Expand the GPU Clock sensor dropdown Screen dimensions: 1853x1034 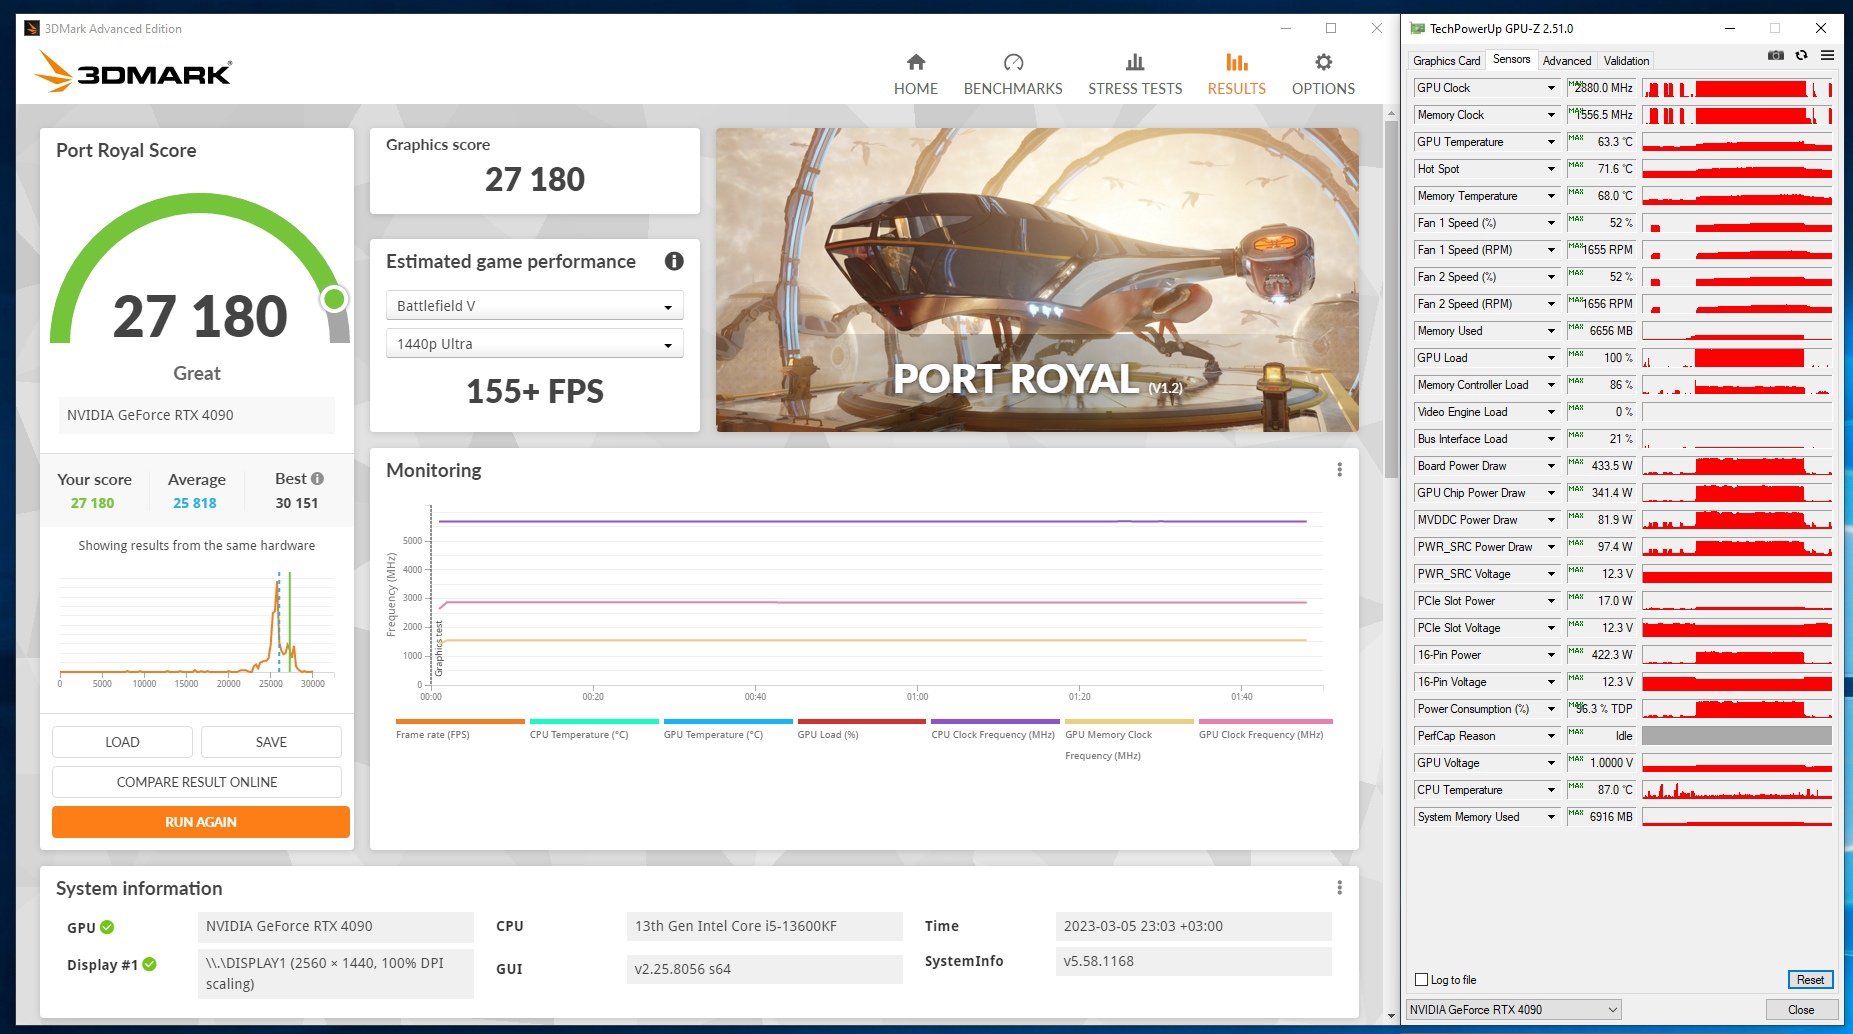pyautogui.click(x=1551, y=88)
